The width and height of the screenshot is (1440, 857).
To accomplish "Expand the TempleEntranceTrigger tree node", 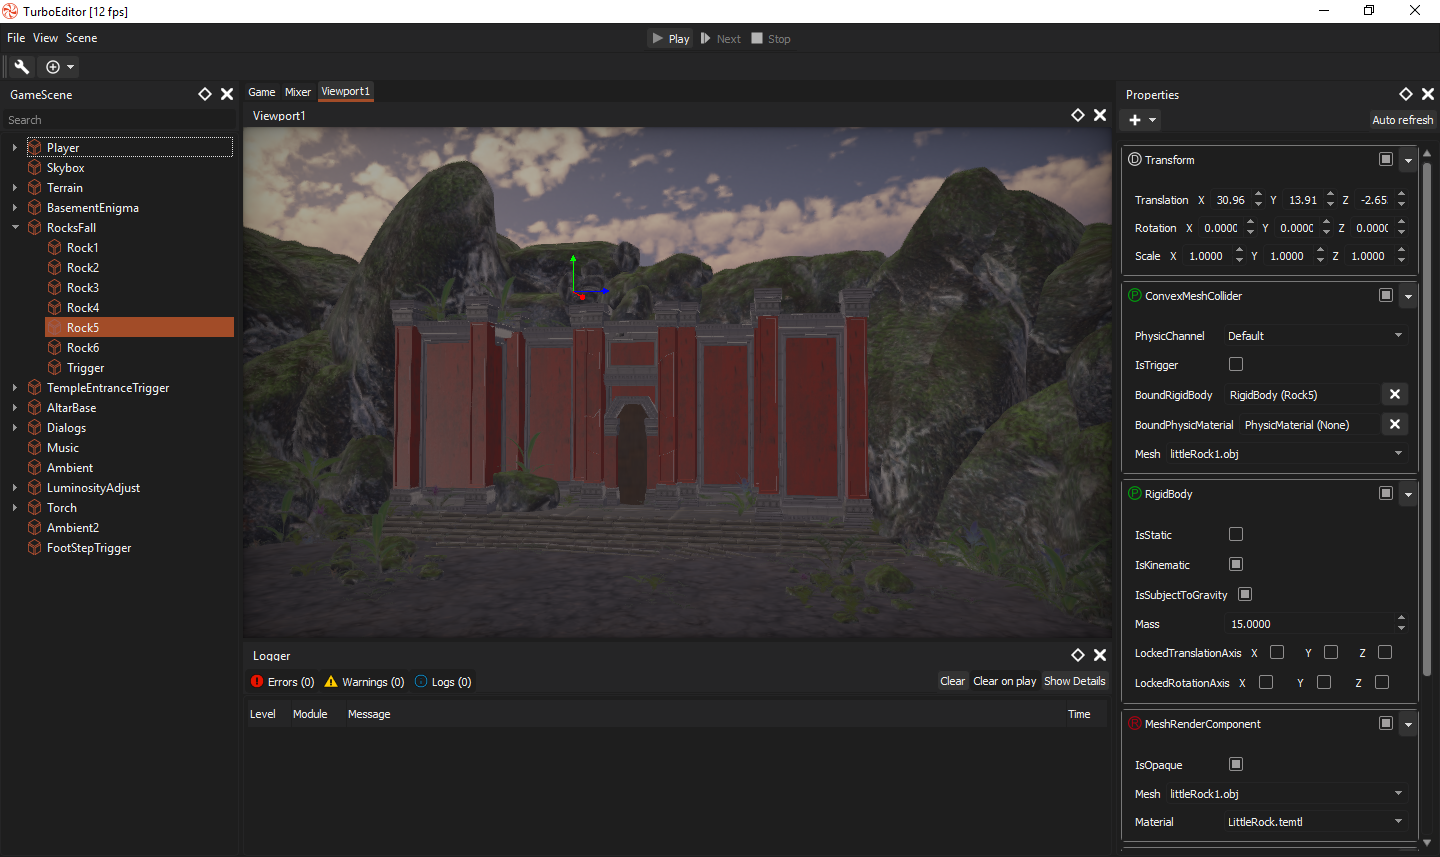I will pos(15,388).
